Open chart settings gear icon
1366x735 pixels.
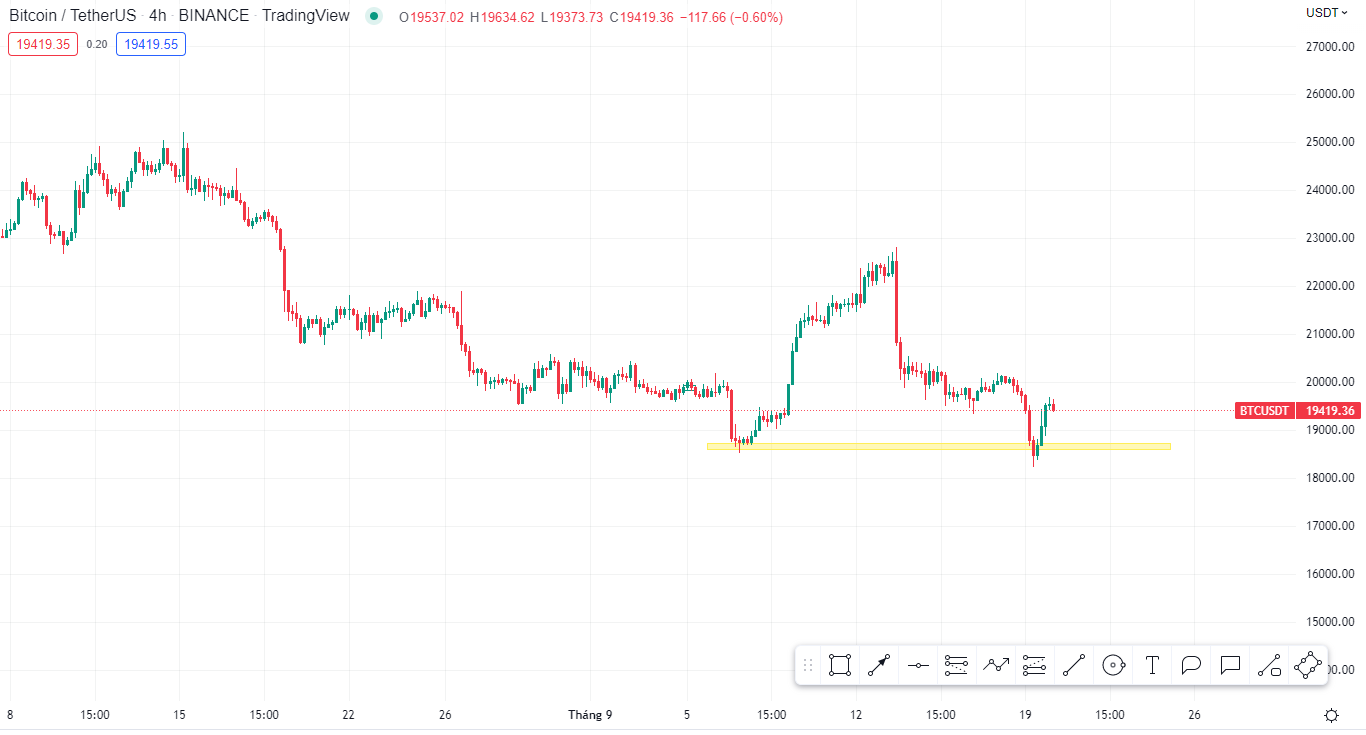1331,715
